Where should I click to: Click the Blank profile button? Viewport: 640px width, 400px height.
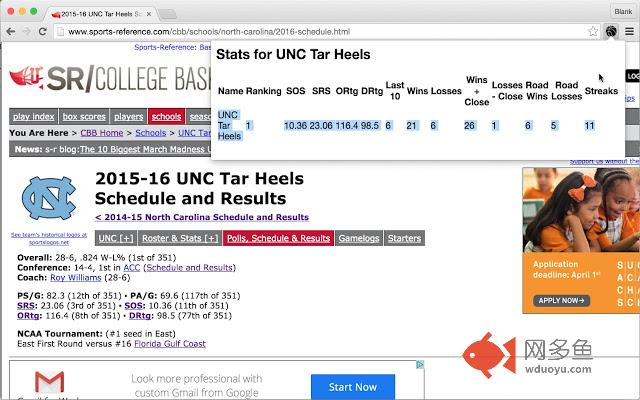[623, 11]
